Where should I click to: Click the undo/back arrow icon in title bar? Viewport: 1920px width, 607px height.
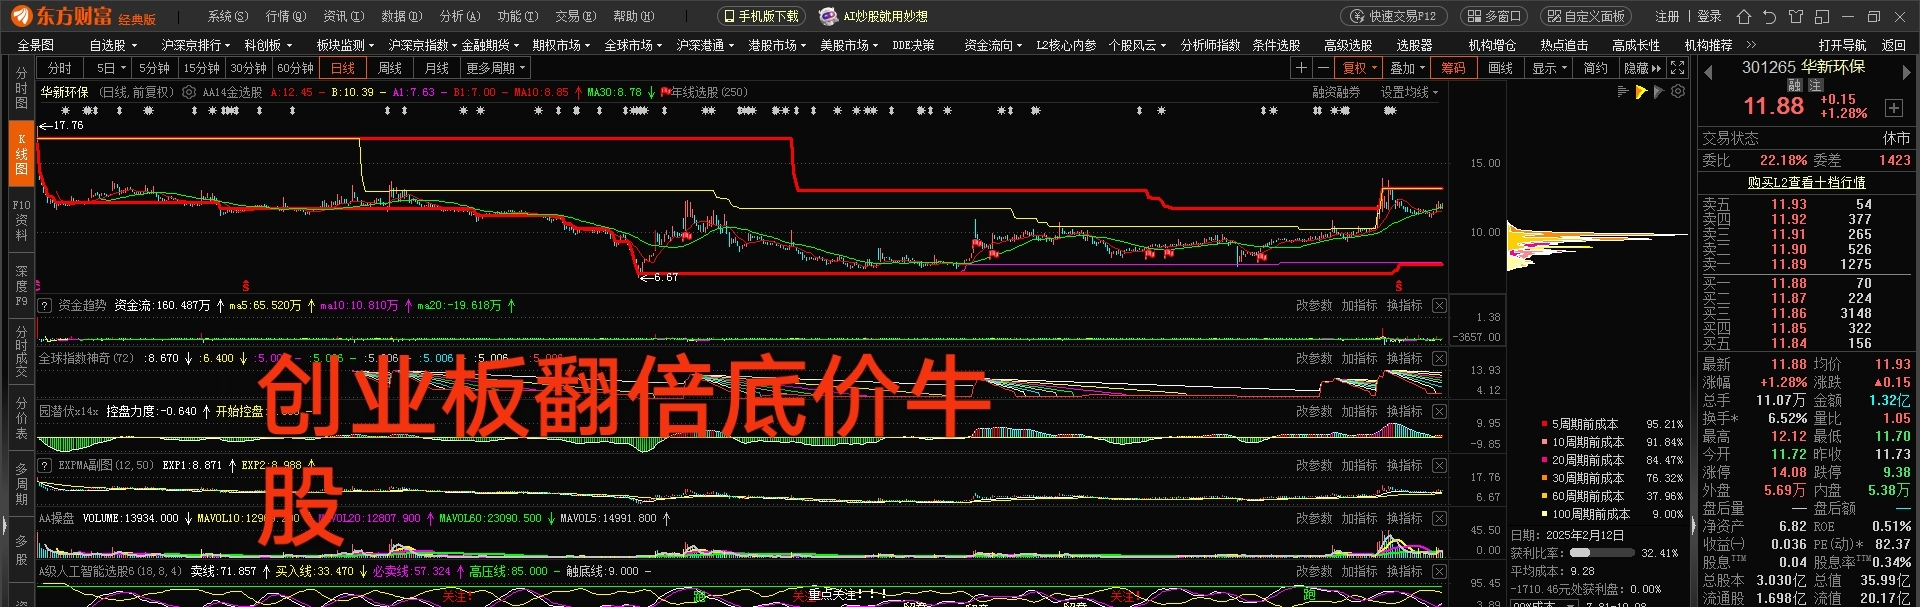click(1770, 16)
